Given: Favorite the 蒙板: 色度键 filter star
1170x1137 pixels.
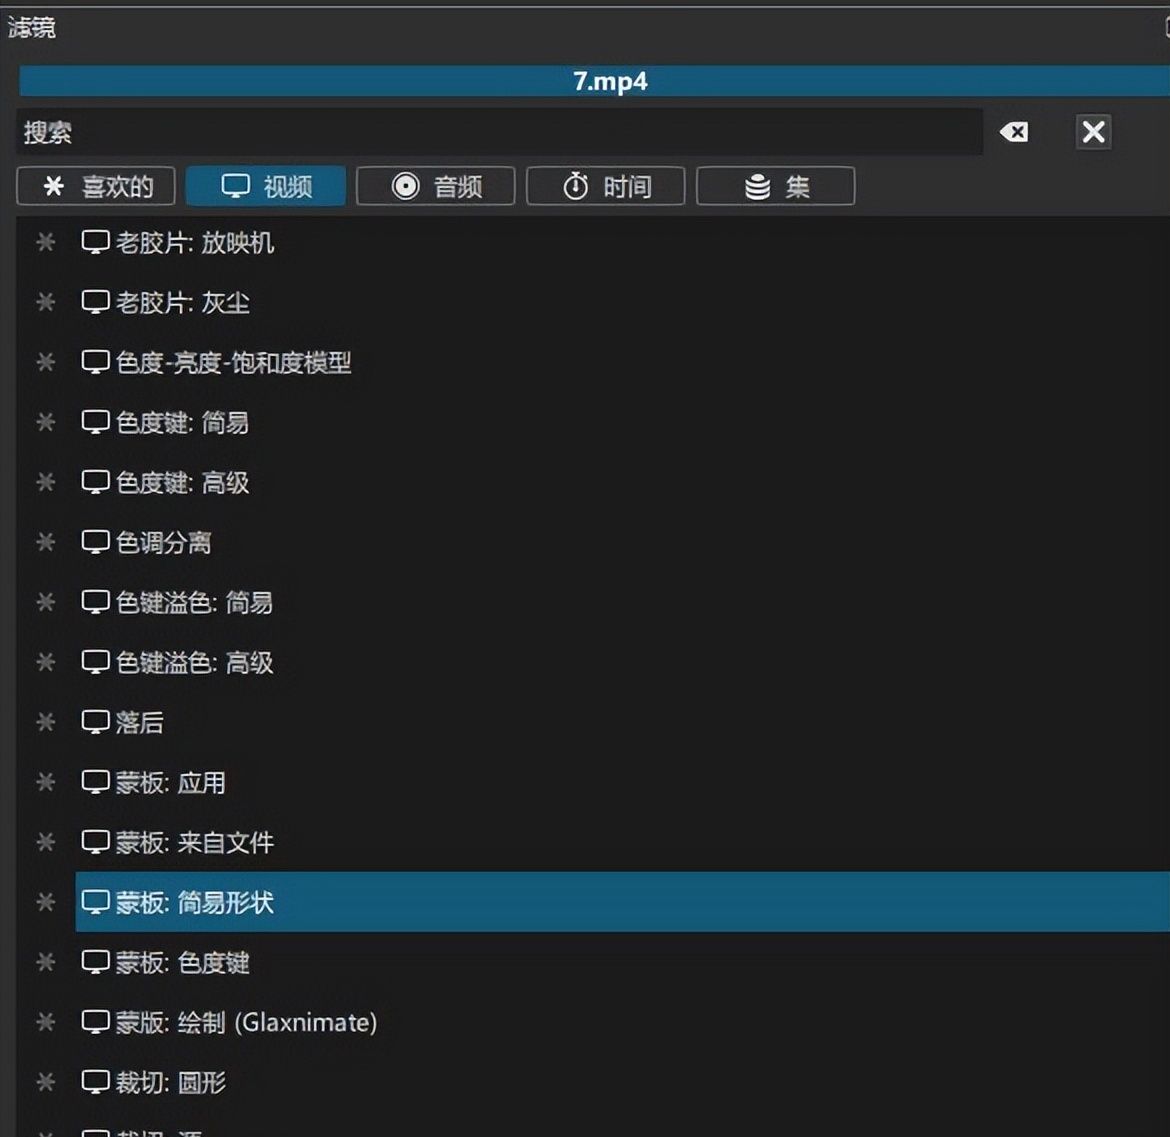Looking at the screenshot, I should pos(44,962).
